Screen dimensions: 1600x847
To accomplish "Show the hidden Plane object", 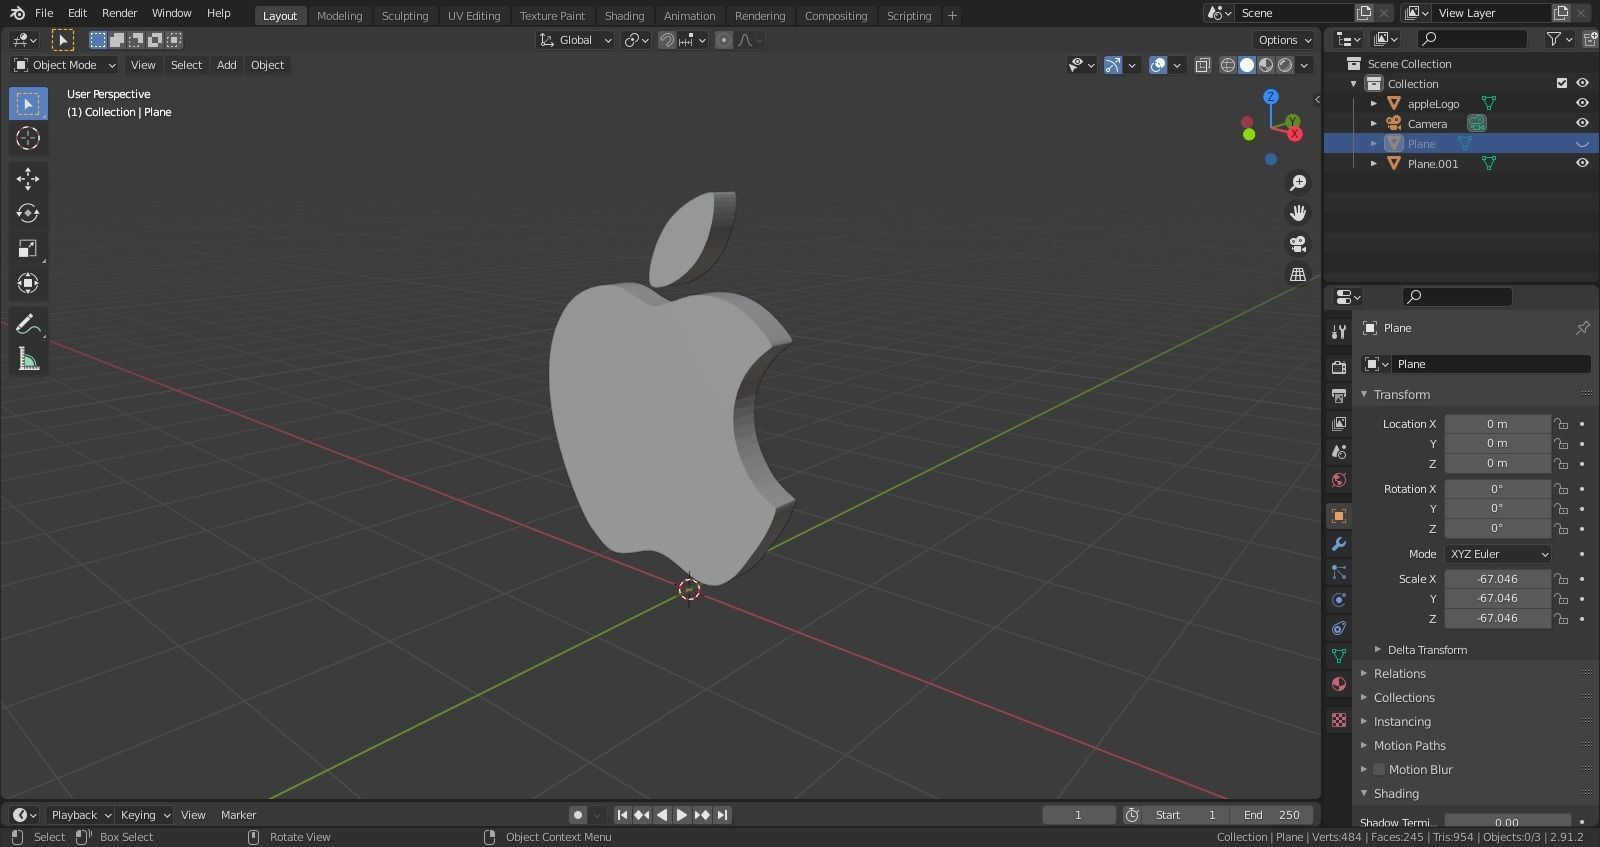I will click(1582, 144).
